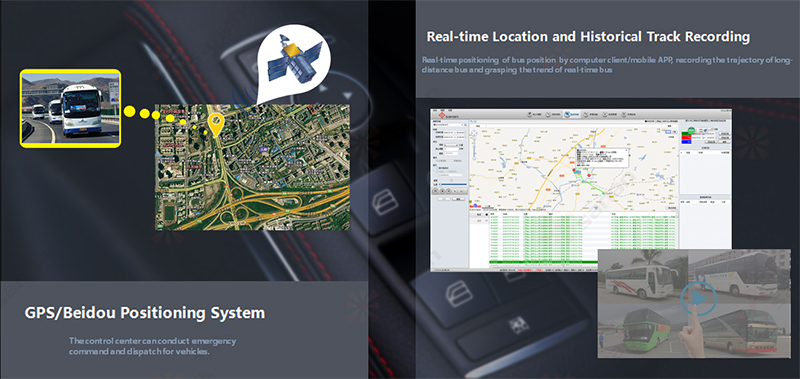
Task: Select the first tab in tracking software toolbar
Action: point(534,114)
